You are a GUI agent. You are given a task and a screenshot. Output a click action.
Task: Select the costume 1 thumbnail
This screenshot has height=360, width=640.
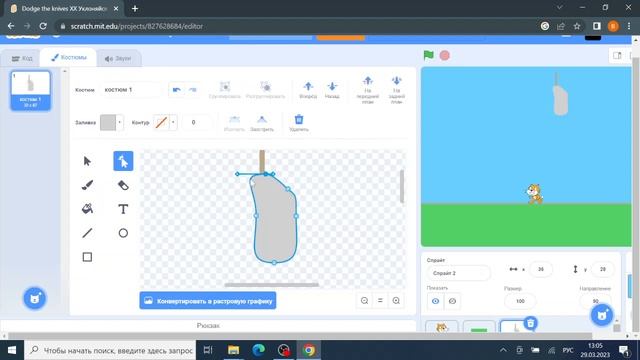[x=31, y=90]
